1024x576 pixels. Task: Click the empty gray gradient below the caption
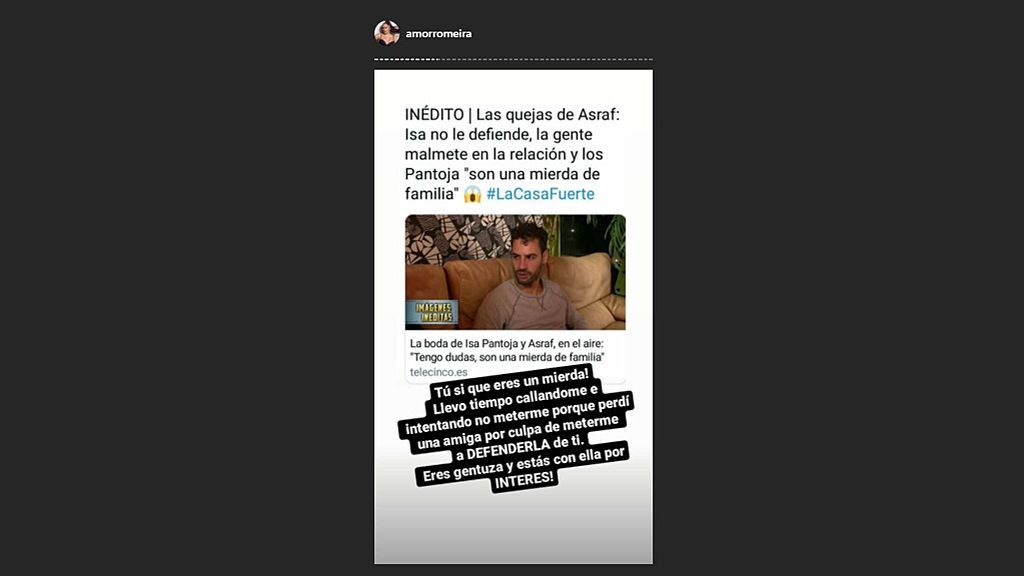(x=513, y=529)
